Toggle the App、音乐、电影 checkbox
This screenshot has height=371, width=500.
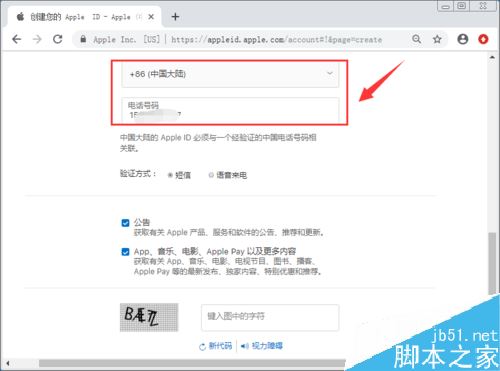125,252
